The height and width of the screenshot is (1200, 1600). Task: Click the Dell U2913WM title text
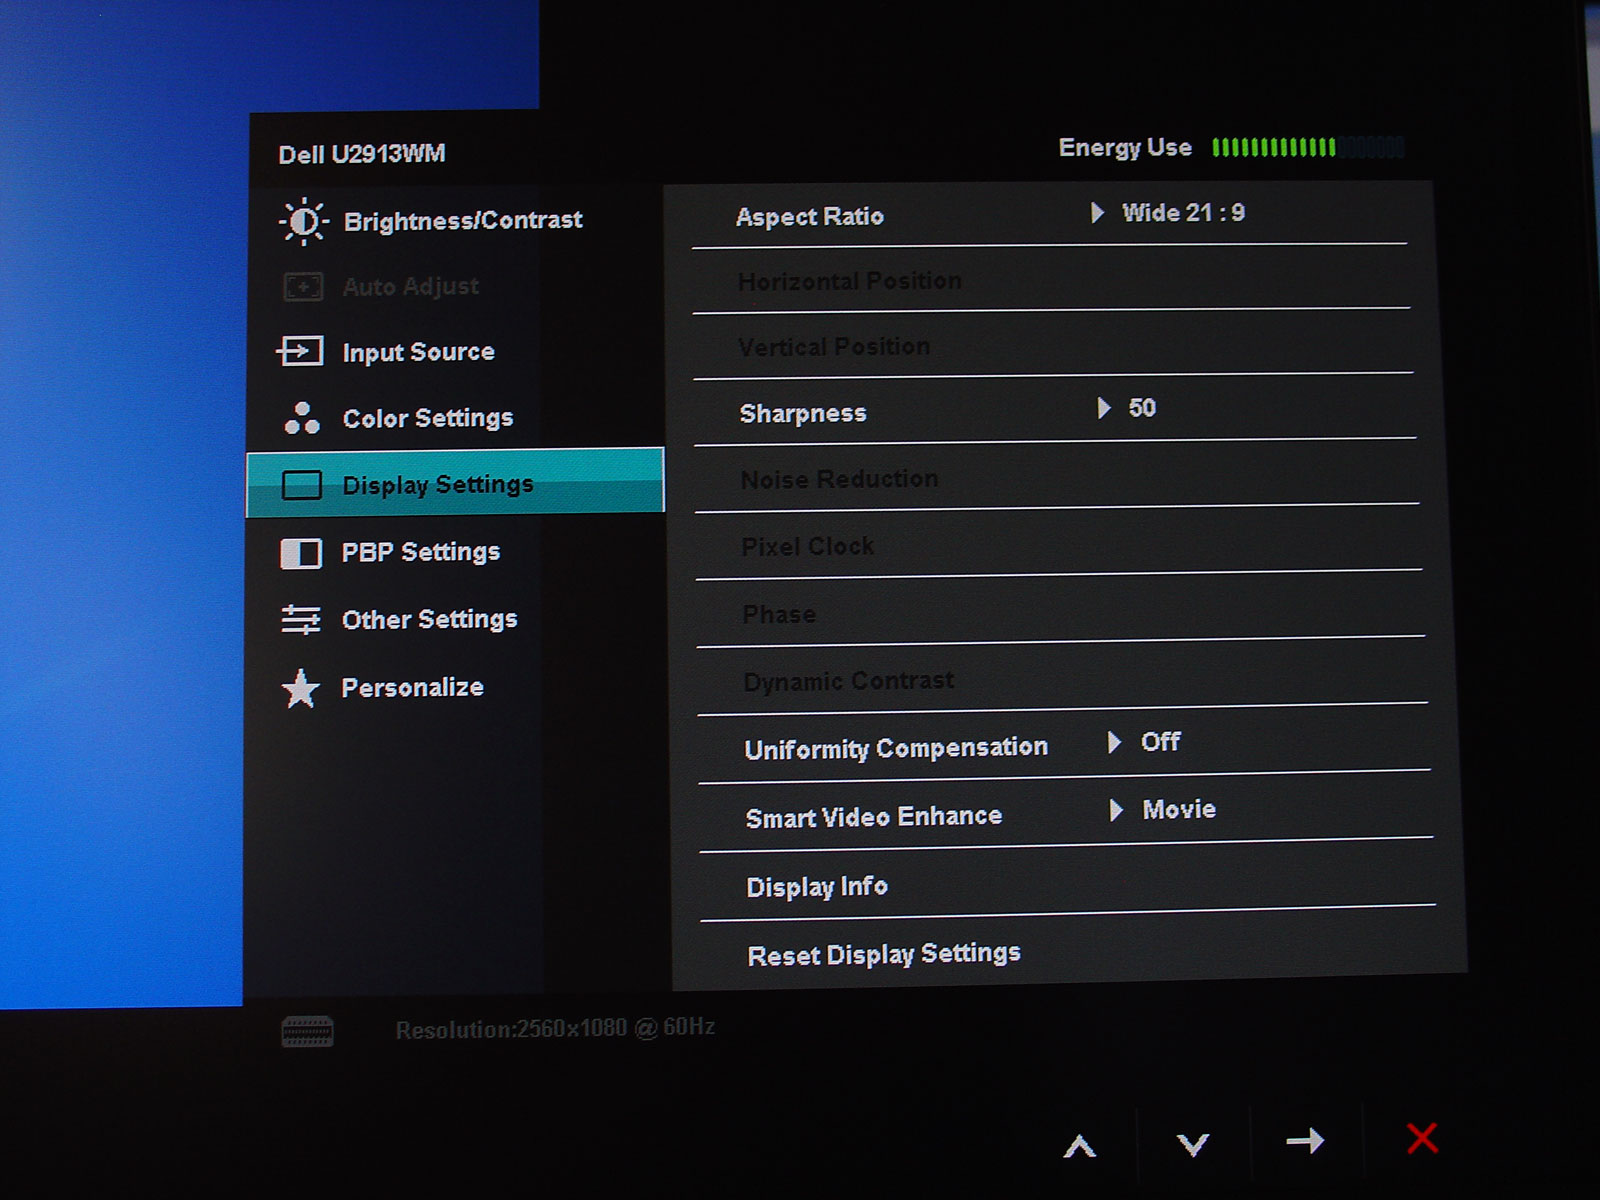click(362, 154)
